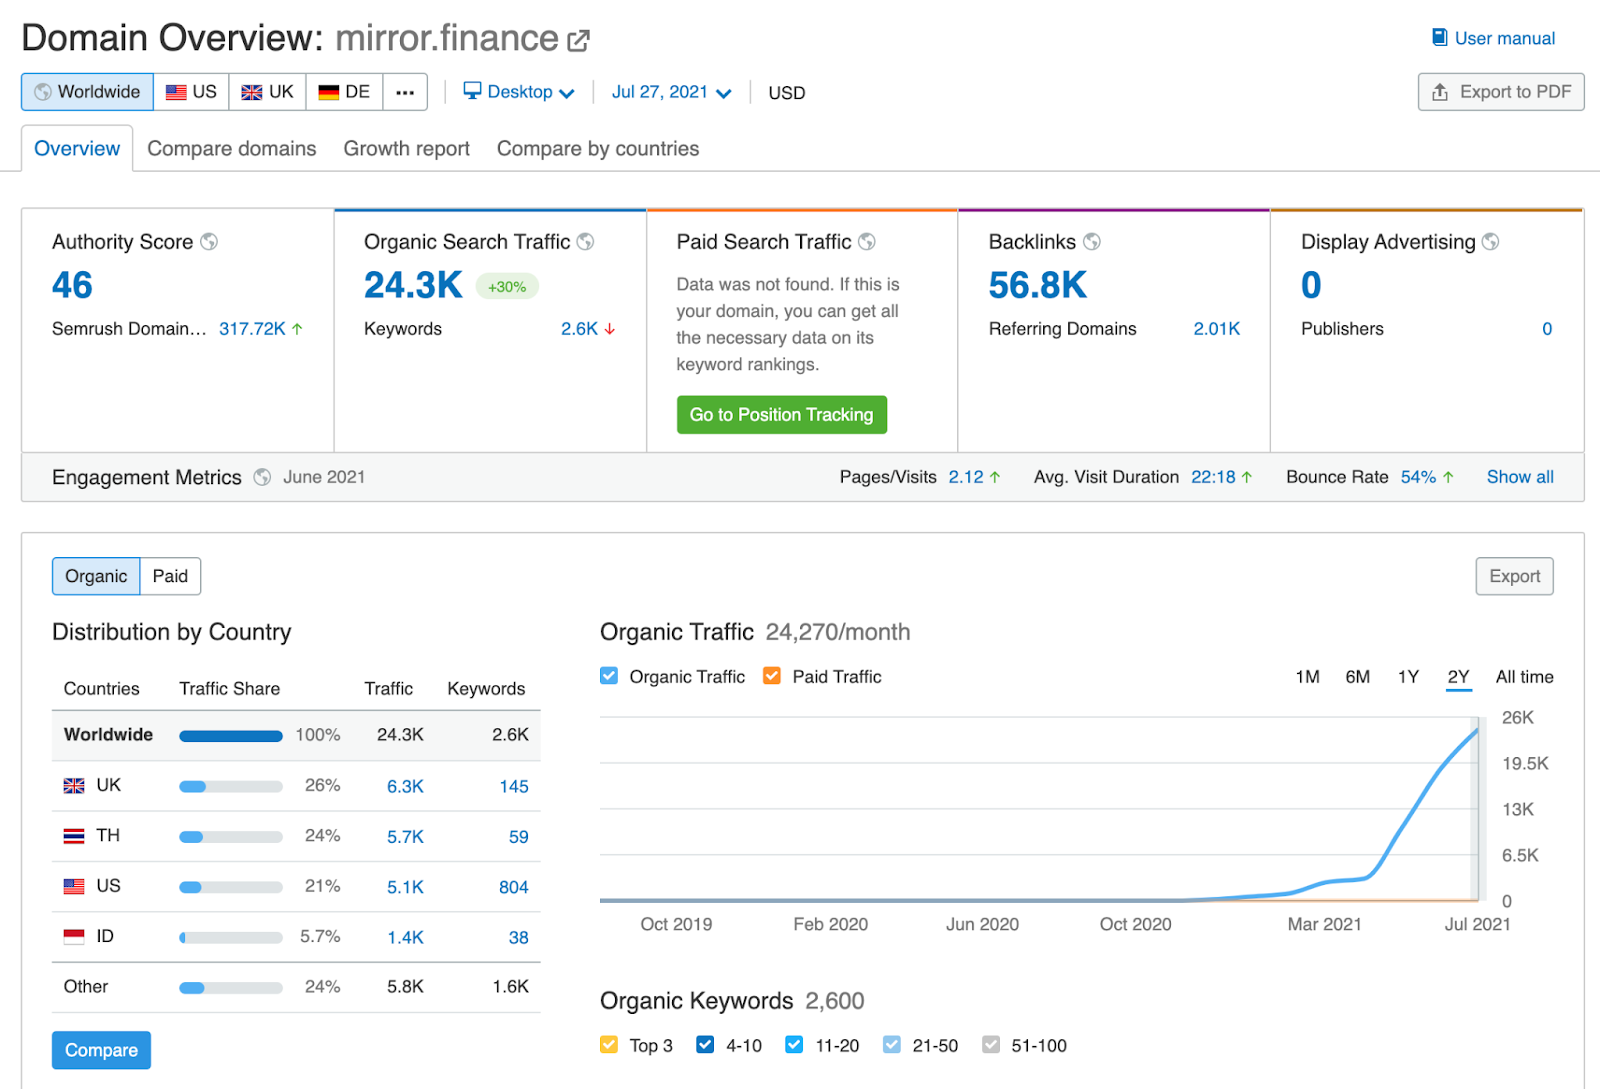Click Worldwide 100% traffic share bar

coord(231,736)
